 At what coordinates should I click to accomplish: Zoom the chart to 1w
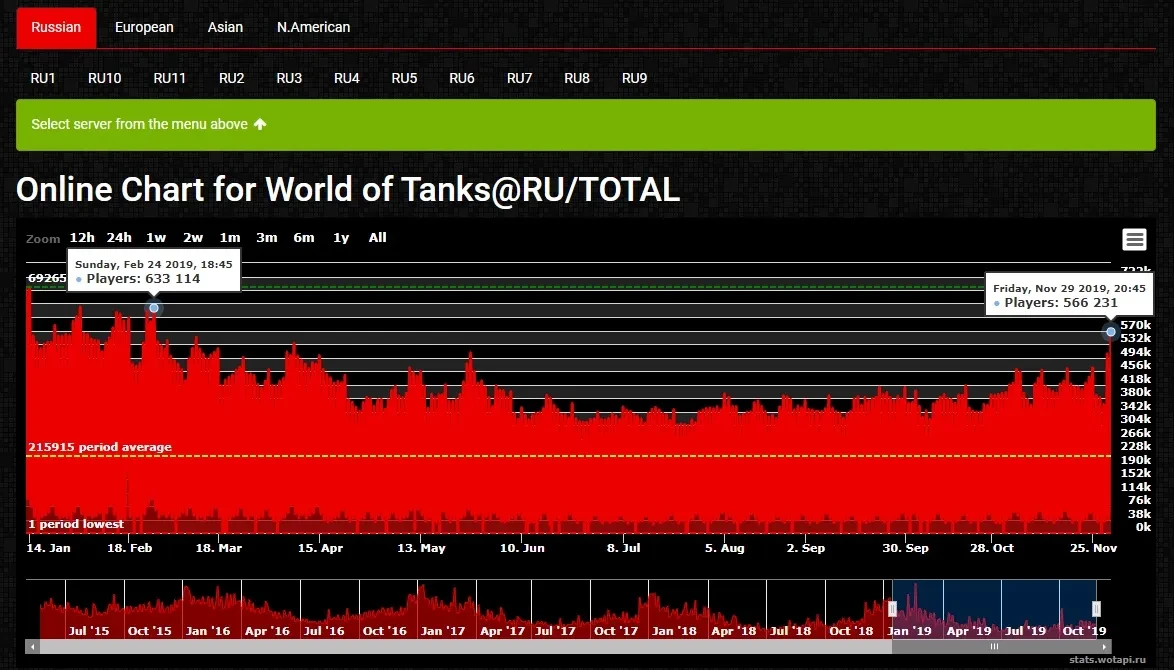tap(156, 238)
